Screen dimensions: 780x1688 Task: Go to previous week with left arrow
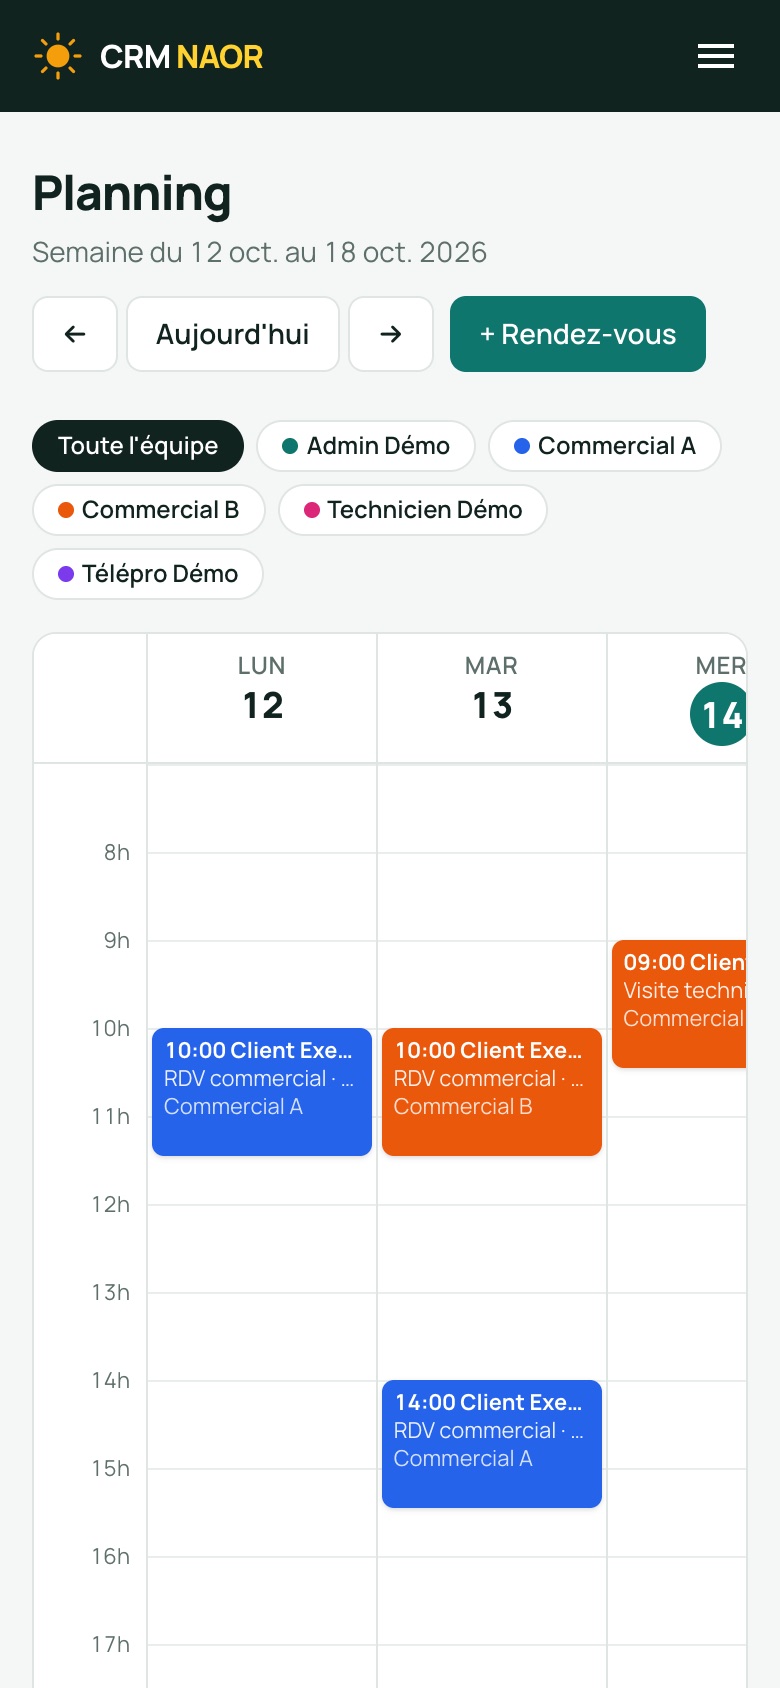(x=75, y=334)
